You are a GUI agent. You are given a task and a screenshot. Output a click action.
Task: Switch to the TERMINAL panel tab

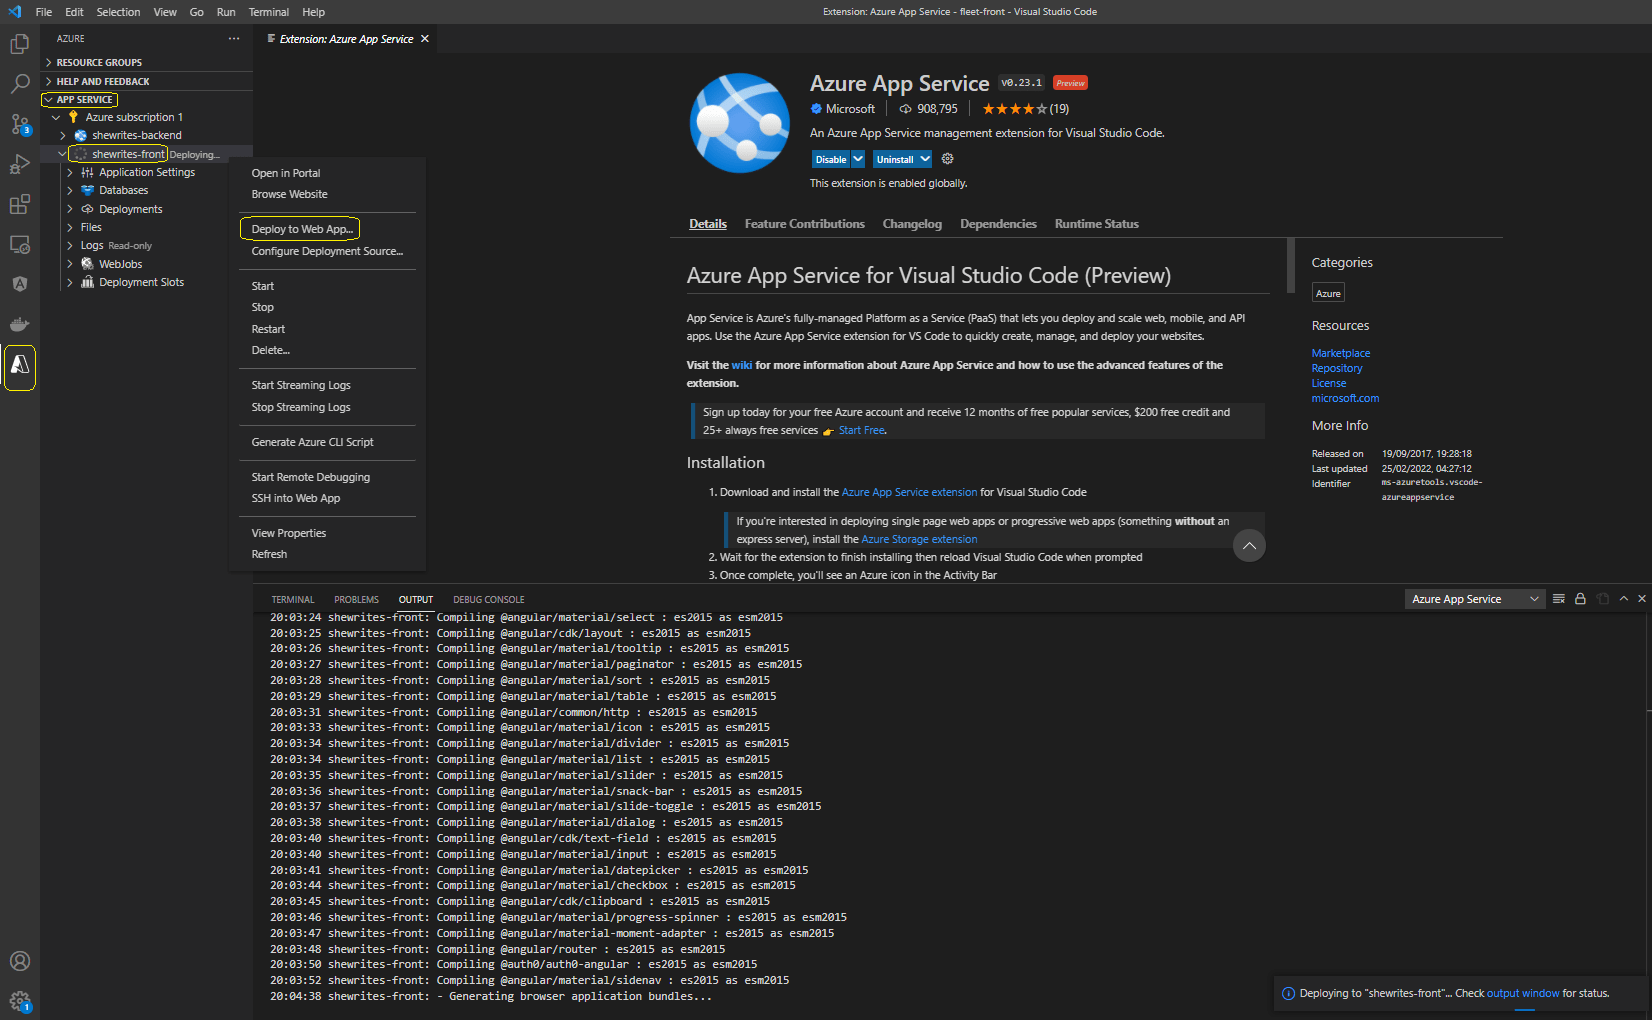[293, 600]
